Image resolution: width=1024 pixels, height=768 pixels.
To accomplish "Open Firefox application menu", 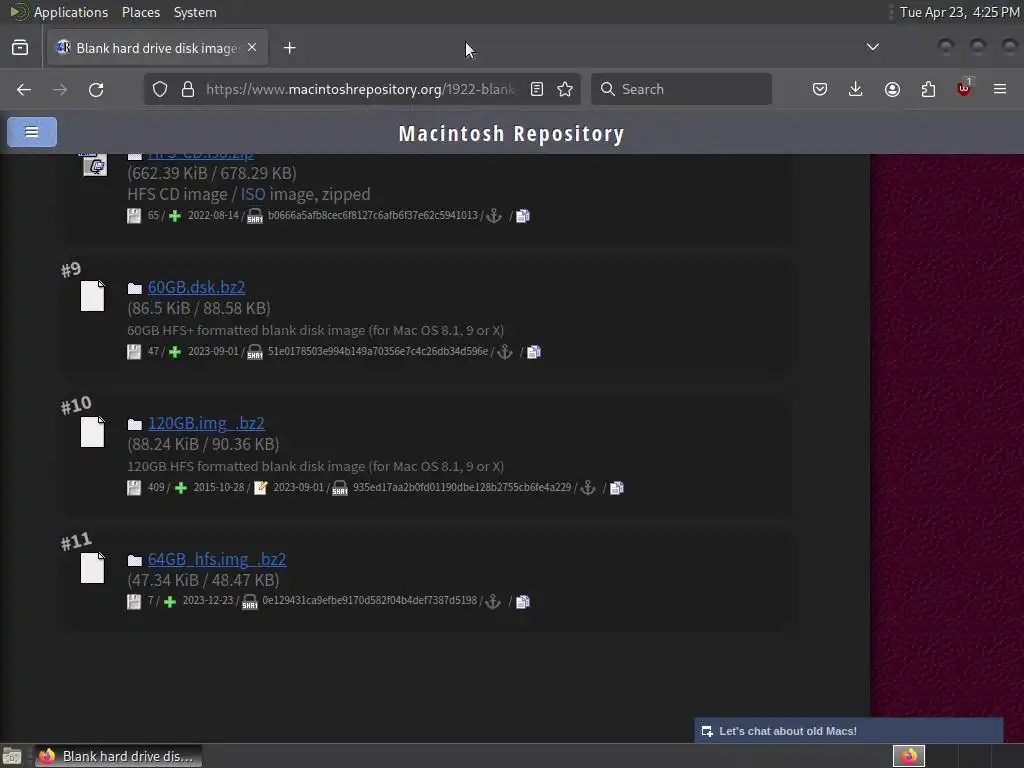I will 1000,89.
